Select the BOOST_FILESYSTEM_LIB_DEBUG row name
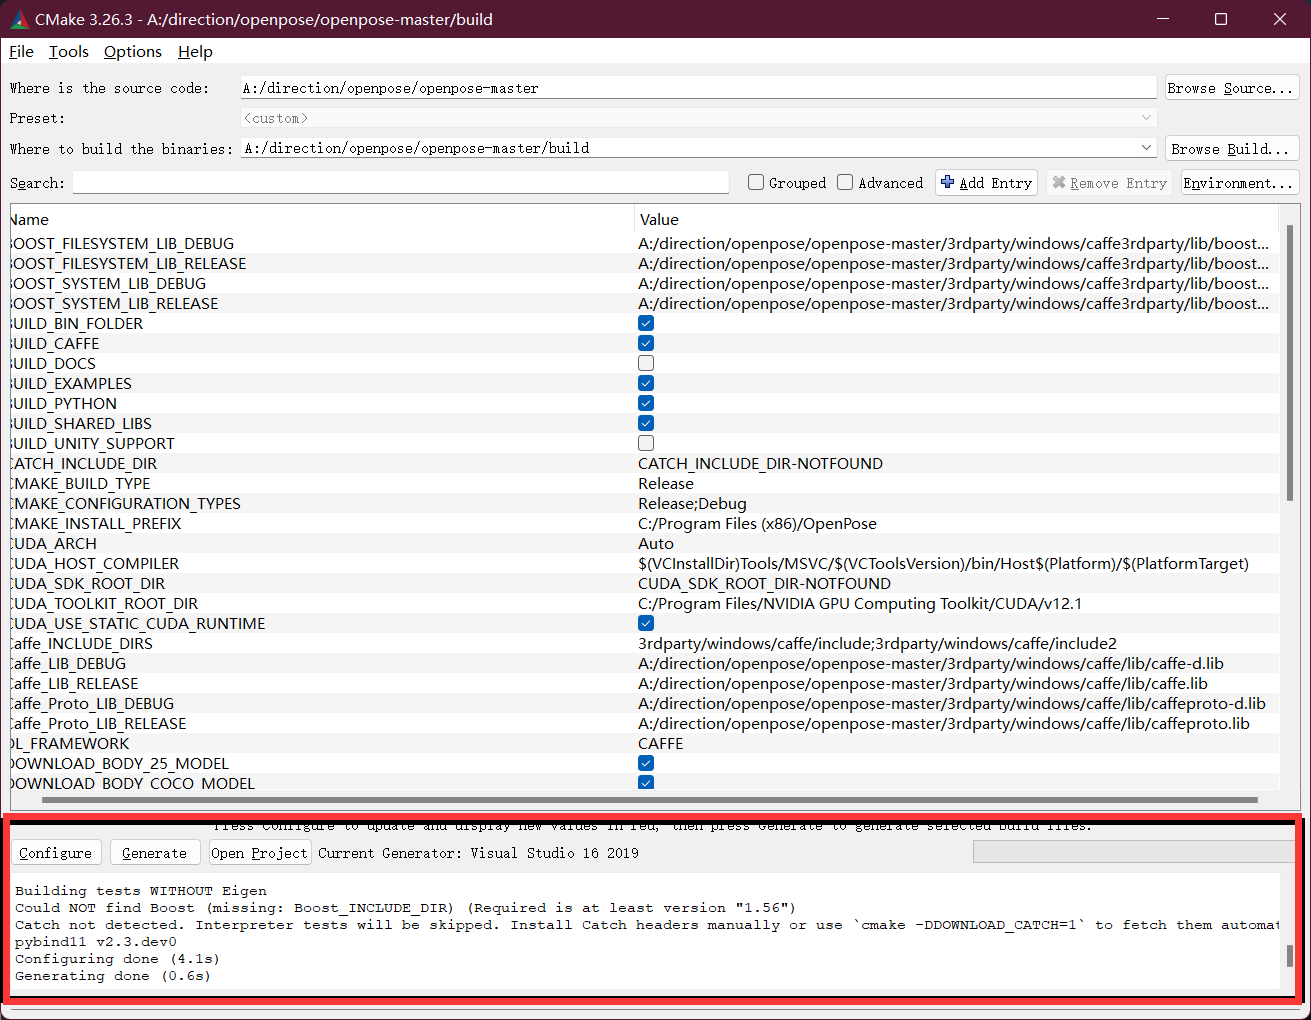The width and height of the screenshot is (1311, 1020). point(122,243)
